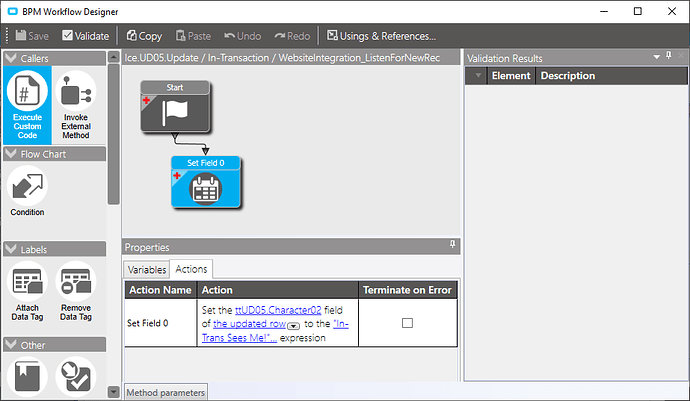
Task: Click the toolbox scrollbar thumb
Action: tap(114, 134)
